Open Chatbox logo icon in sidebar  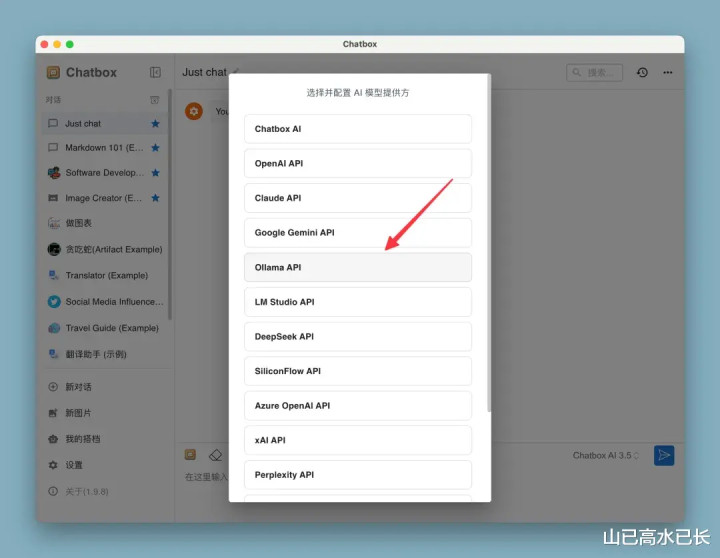click(x=53, y=73)
